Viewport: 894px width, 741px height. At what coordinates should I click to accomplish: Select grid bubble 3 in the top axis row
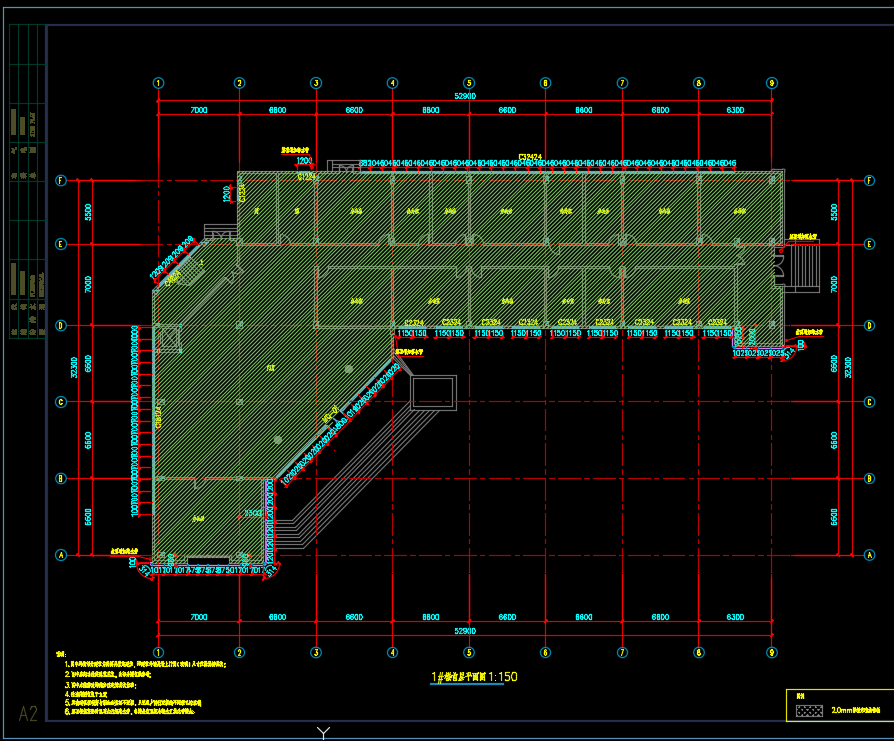pos(316,83)
